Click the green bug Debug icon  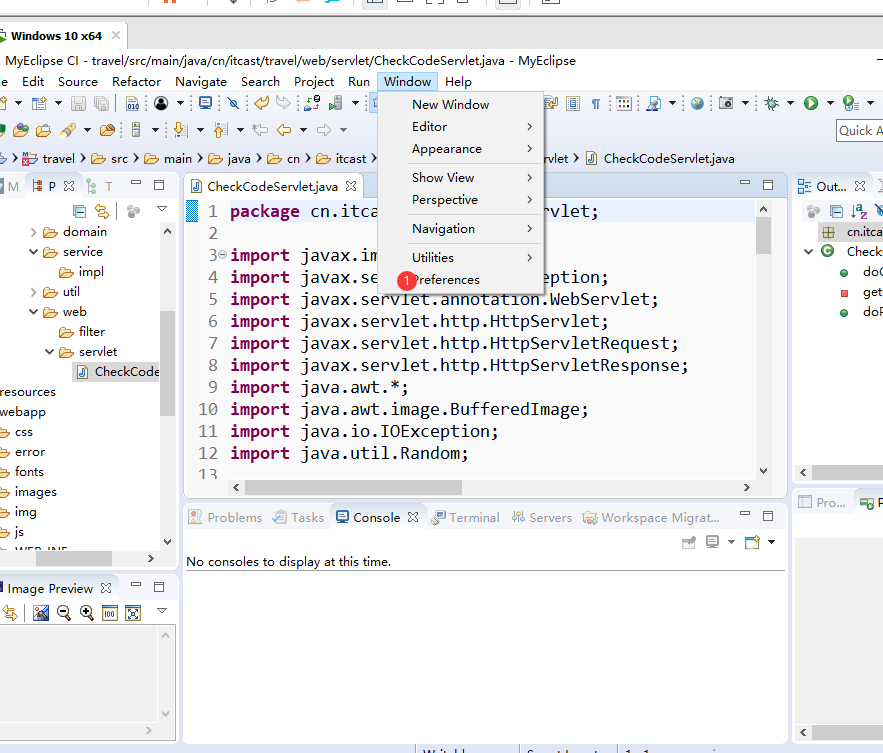pos(771,103)
